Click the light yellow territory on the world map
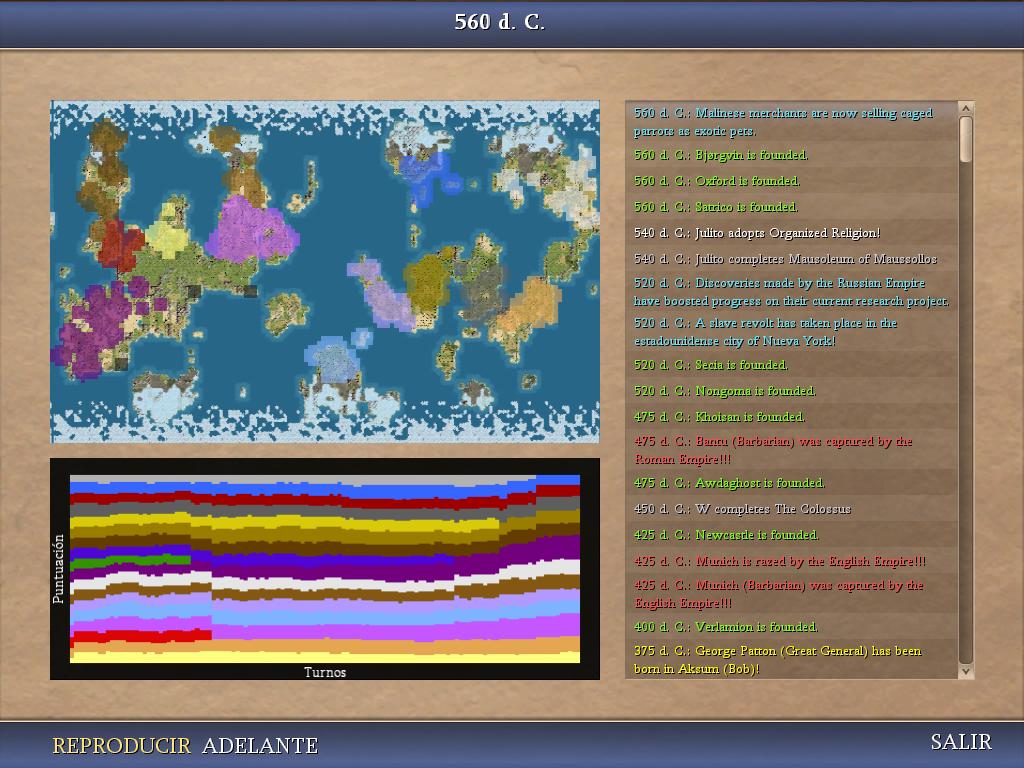 [168, 238]
